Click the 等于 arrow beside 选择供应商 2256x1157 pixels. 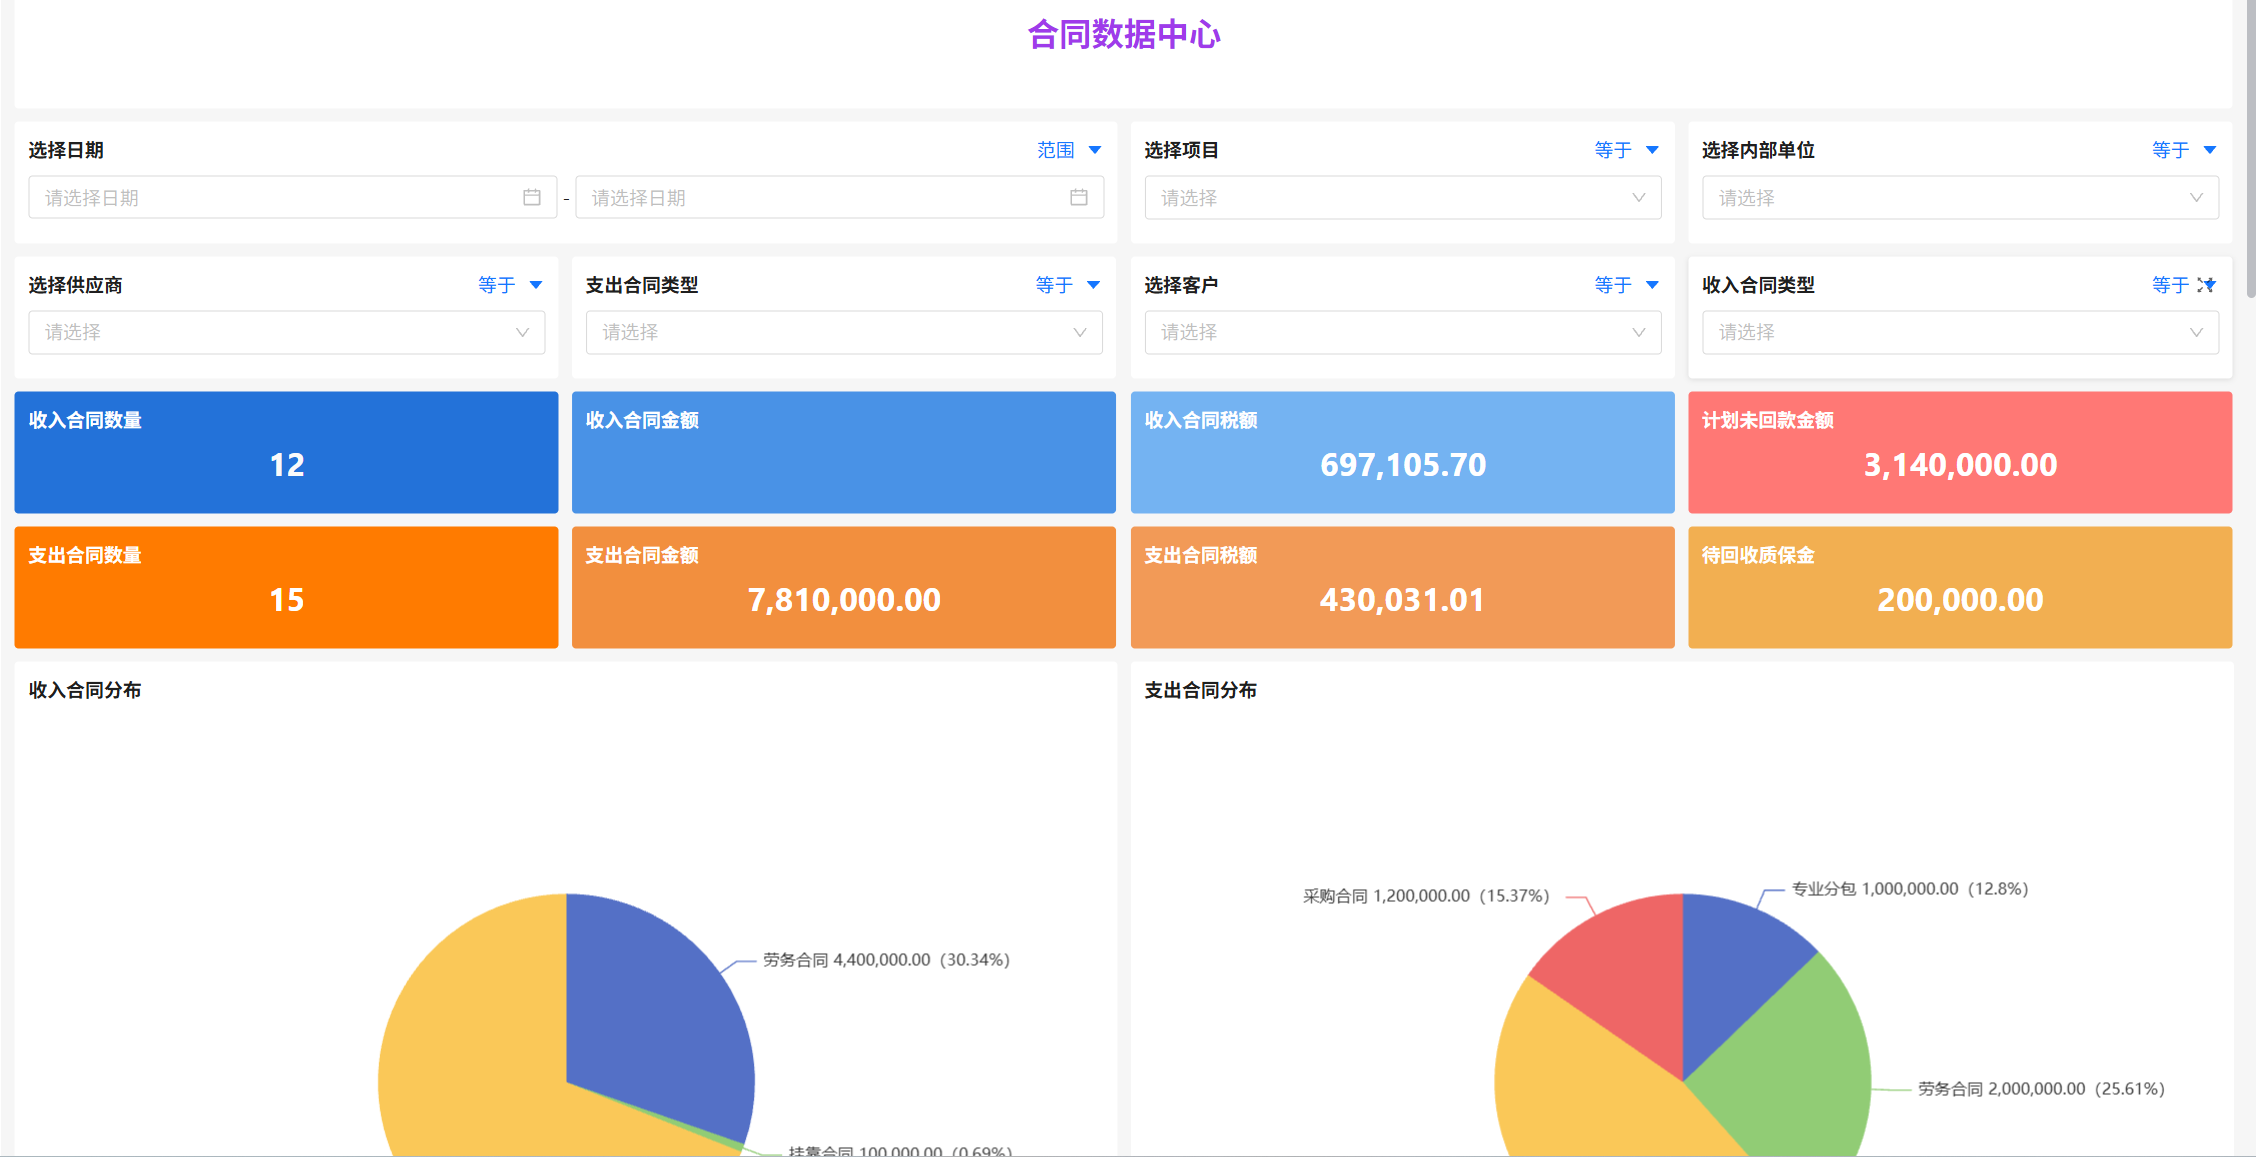pos(536,285)
